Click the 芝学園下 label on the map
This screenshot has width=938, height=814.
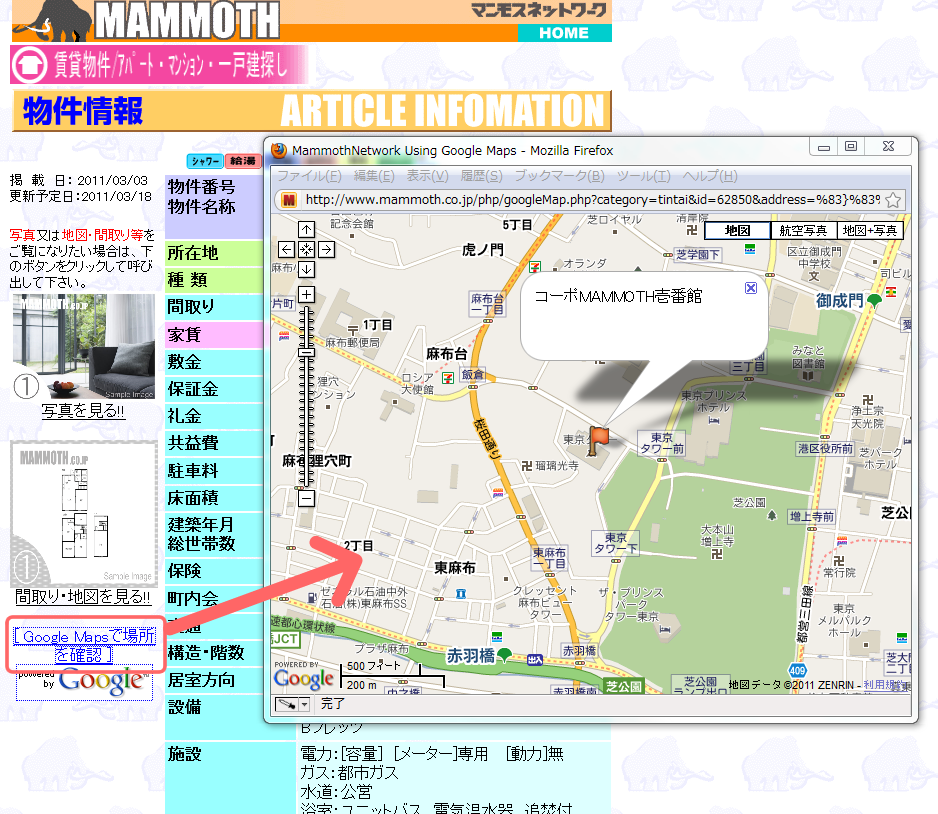click(698, 255)
